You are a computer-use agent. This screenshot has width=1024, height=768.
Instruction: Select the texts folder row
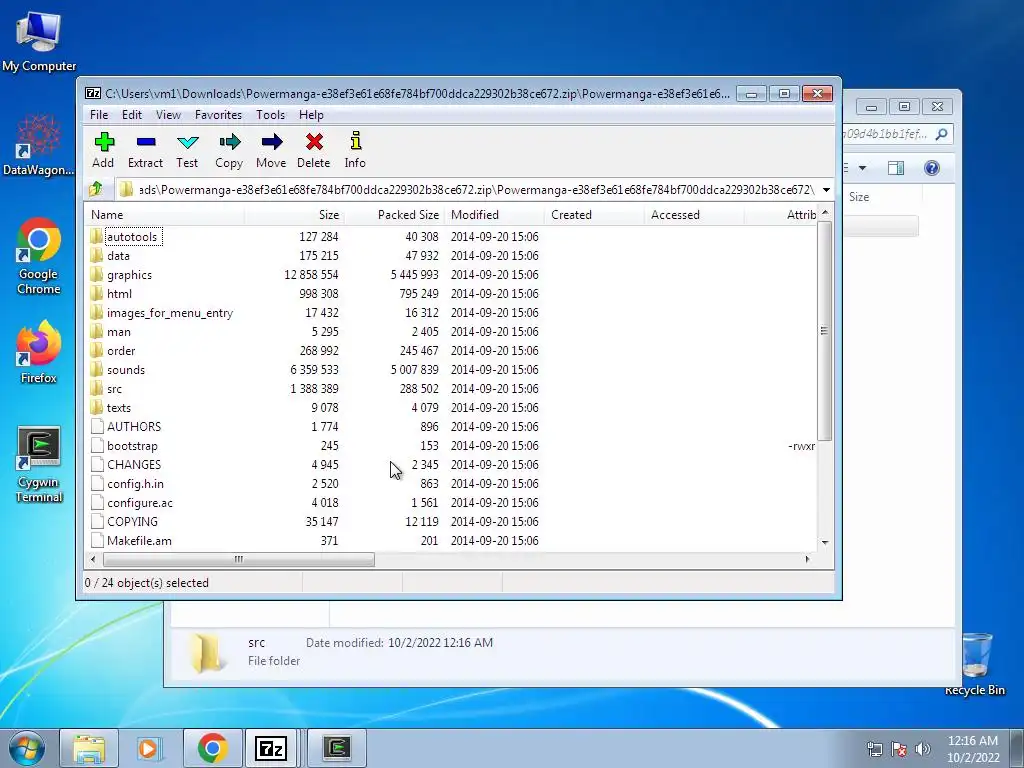(451, 408)
